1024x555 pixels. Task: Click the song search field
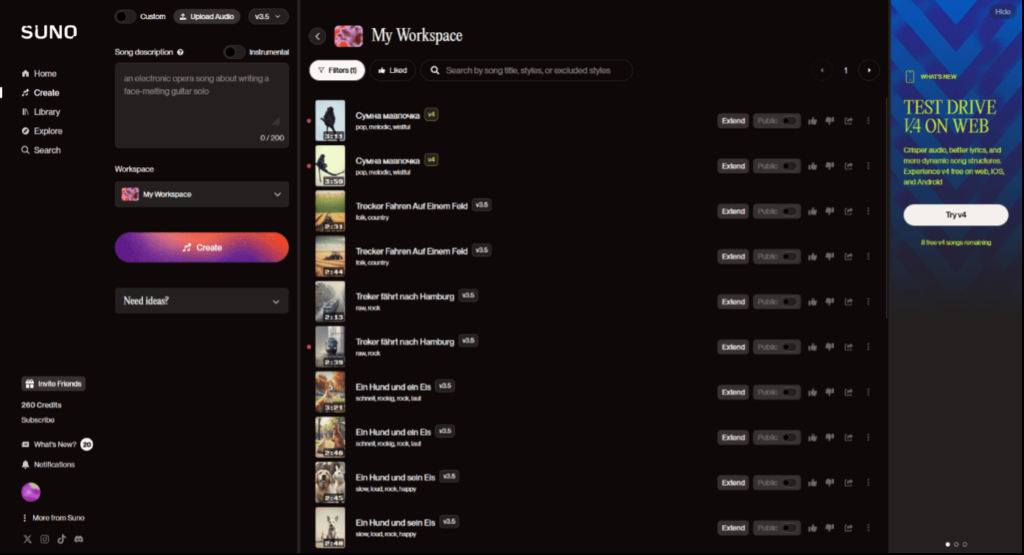point(526,71)
